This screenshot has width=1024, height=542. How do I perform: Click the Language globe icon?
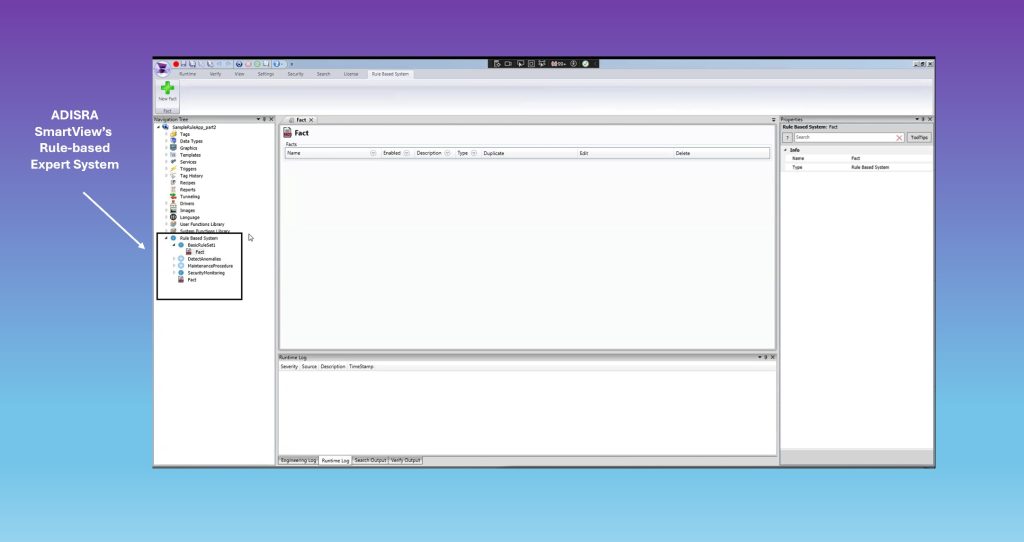174,217
